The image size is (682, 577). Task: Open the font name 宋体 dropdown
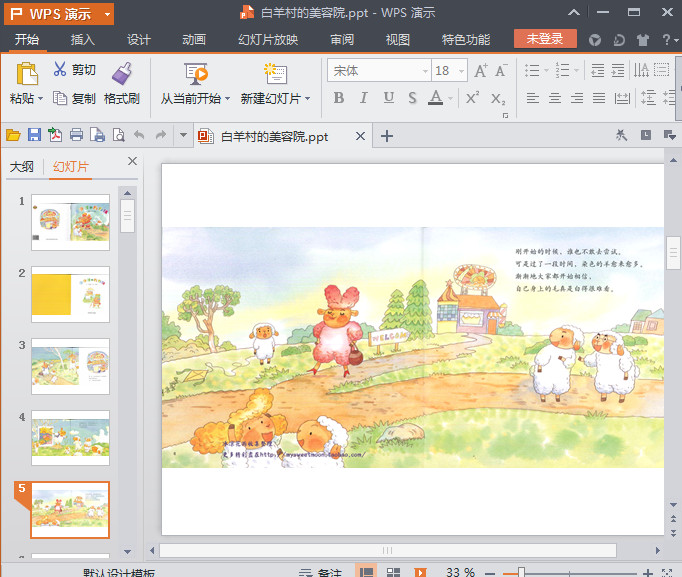coord(423,70)
